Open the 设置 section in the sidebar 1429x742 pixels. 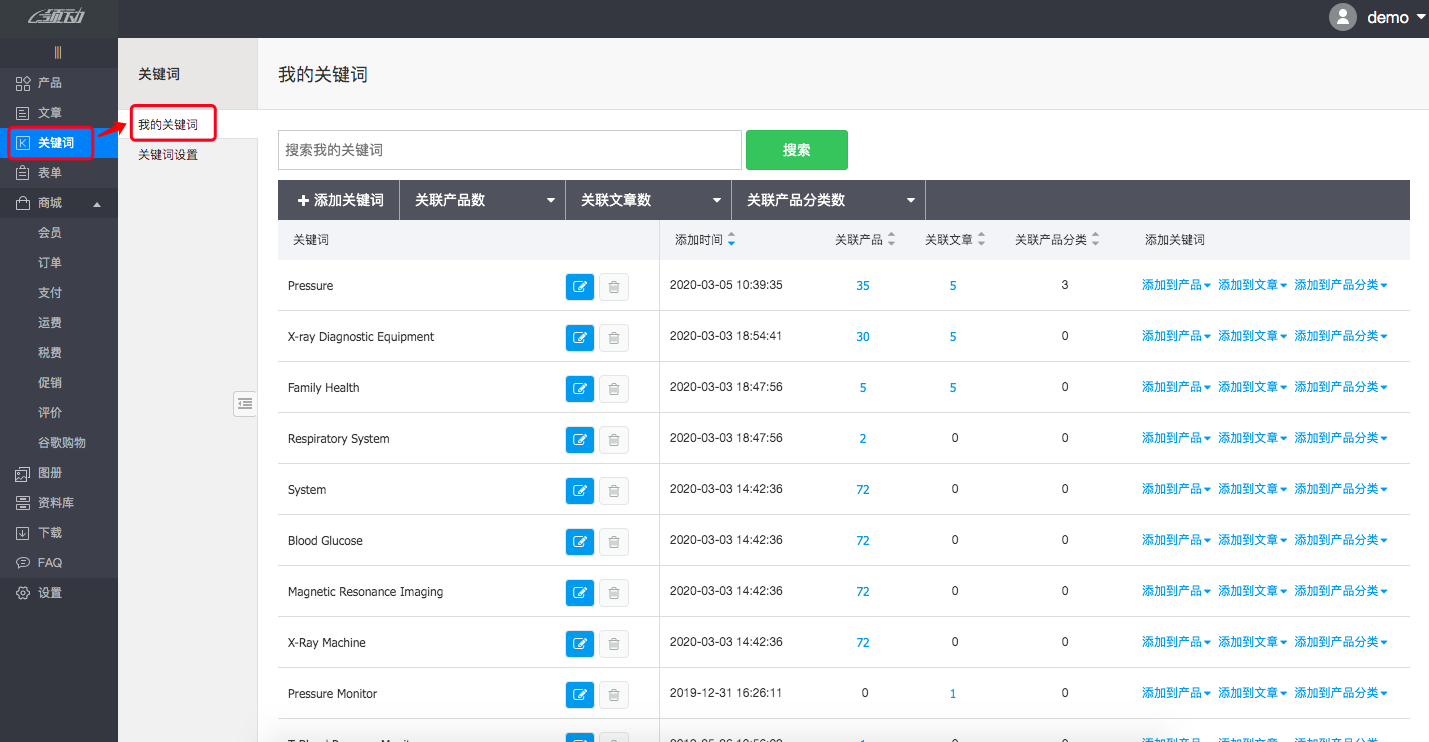(x=50, y=592)
